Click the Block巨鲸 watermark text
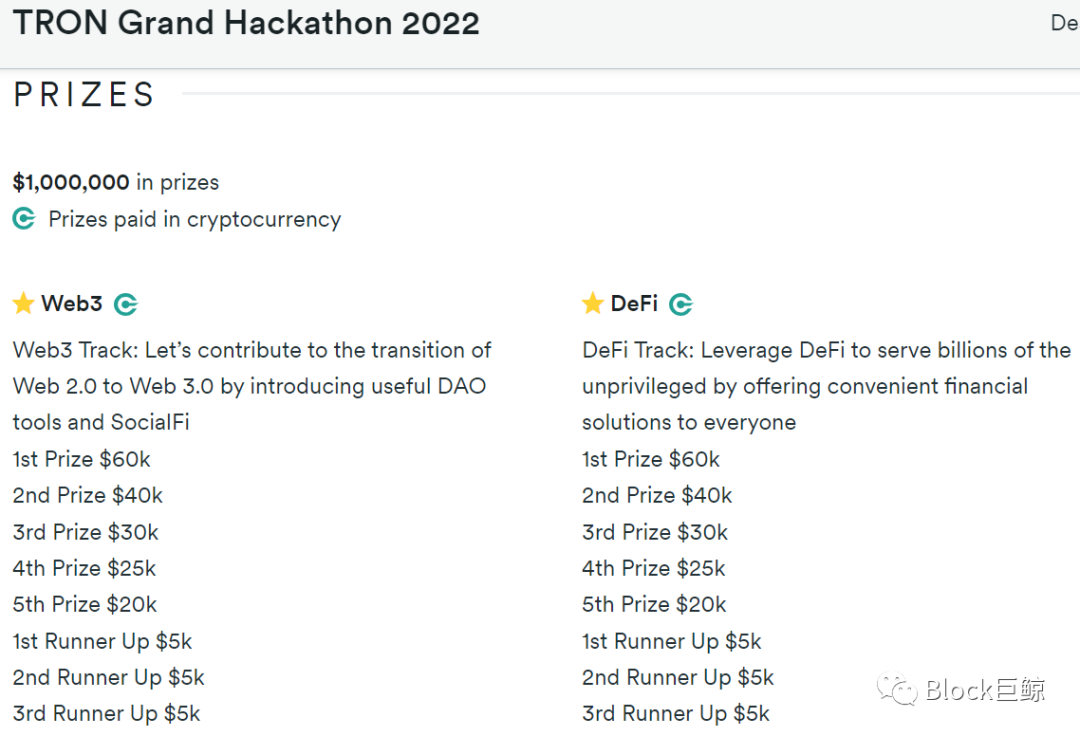The height and width of the screenshot is (736, 1080). point(985,690)
